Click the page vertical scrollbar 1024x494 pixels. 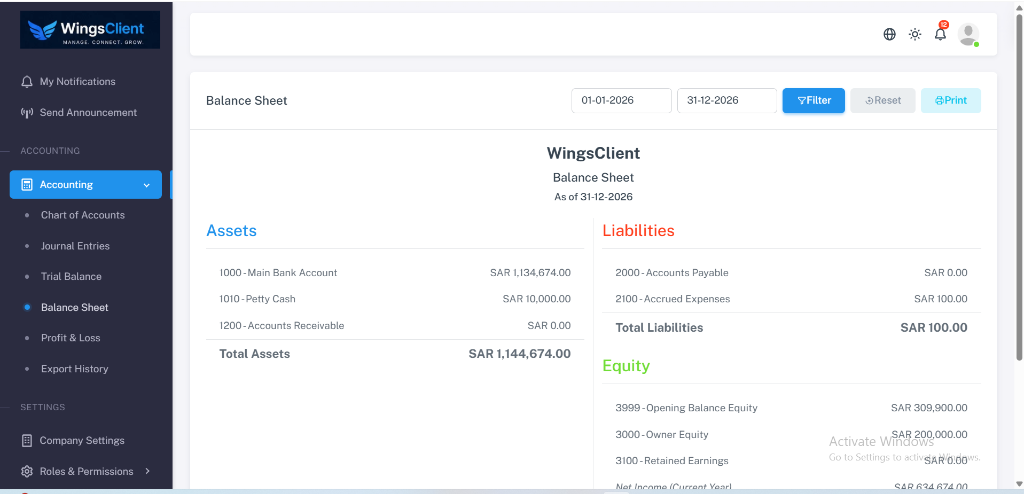tap(1019, 186)
